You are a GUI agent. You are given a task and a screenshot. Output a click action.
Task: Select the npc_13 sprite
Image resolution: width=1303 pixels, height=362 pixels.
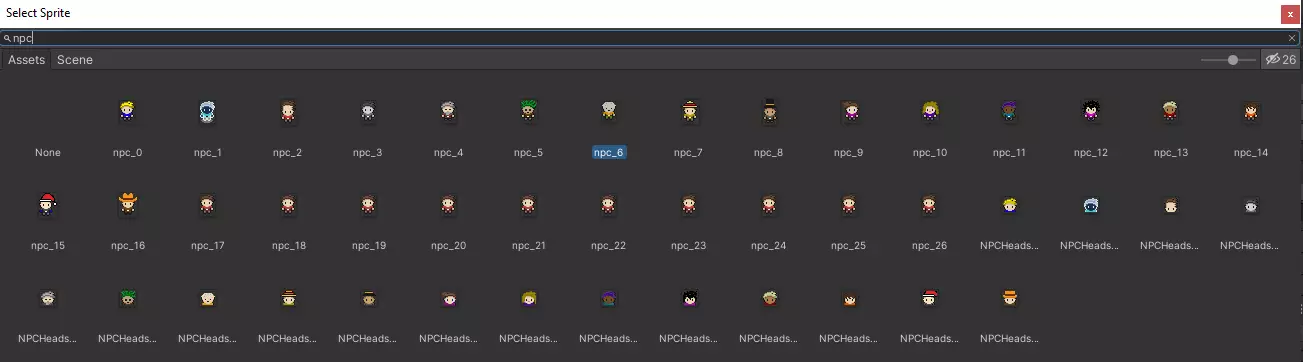[1170, 112]
